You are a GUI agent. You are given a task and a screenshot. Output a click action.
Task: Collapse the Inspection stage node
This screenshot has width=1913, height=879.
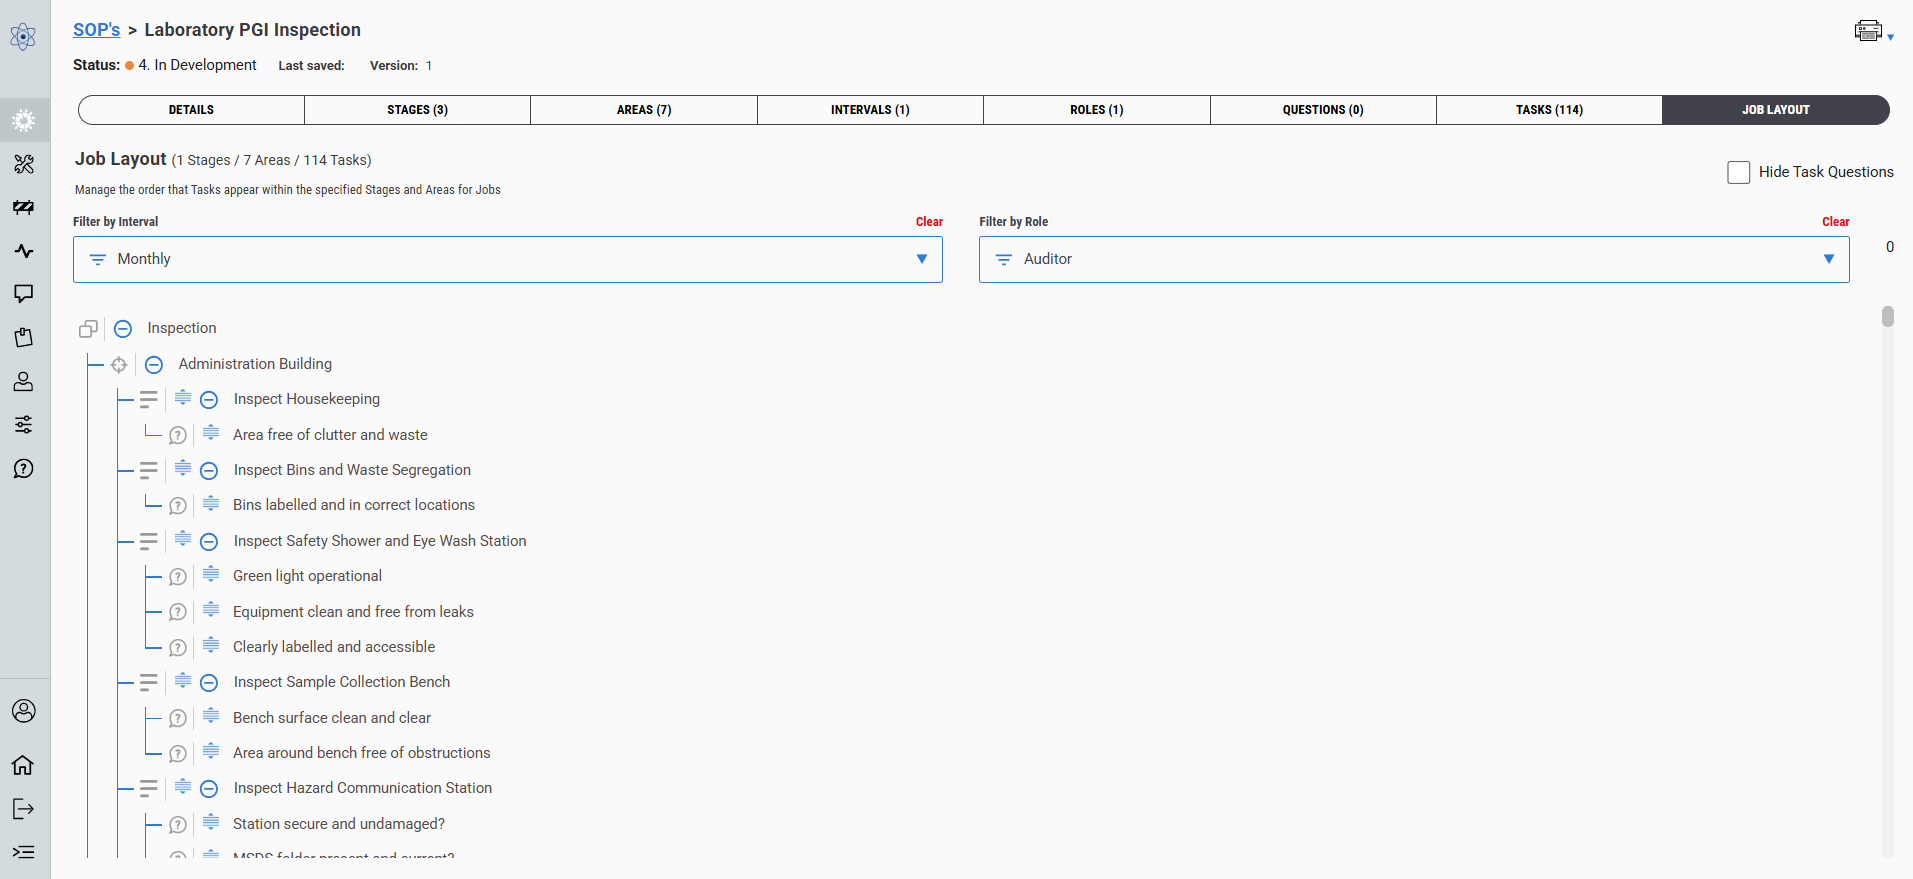click(x=123, y=329)
